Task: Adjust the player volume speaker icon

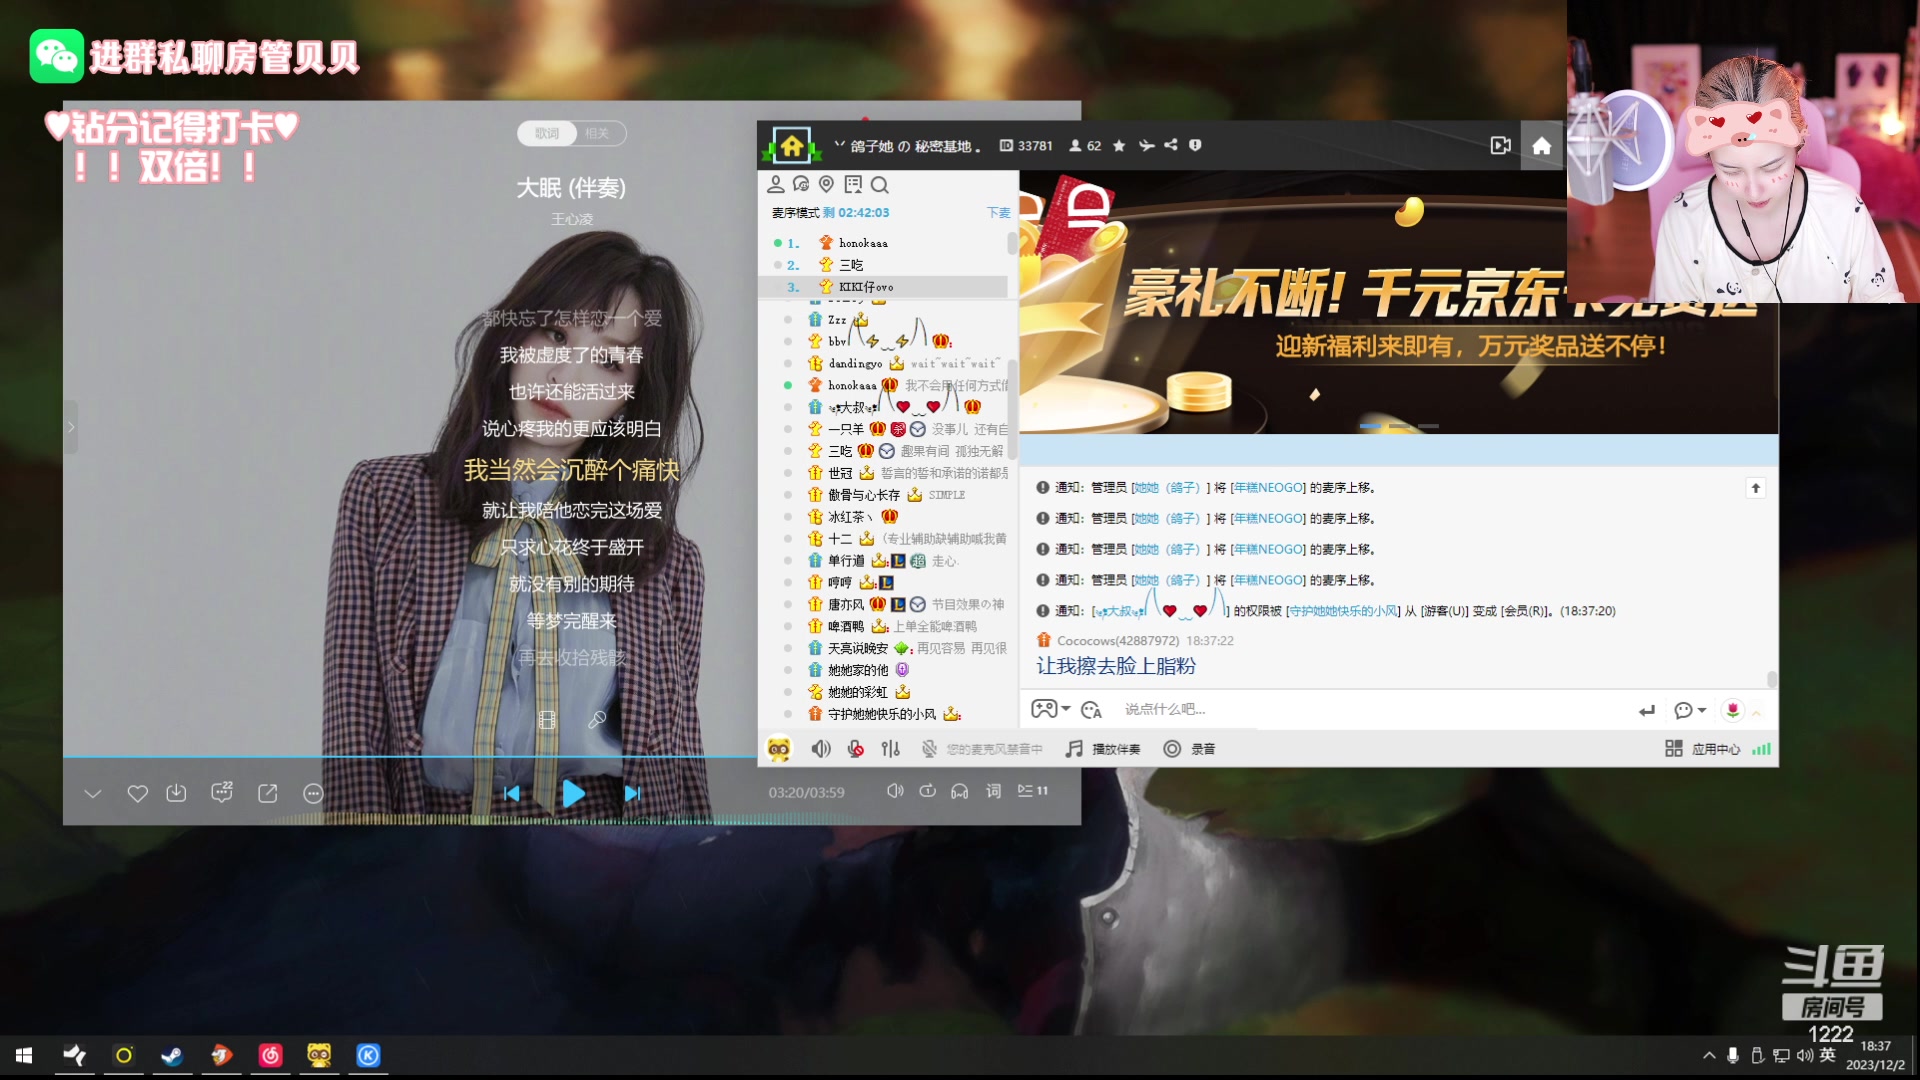Action: click(x=895, y=791)
